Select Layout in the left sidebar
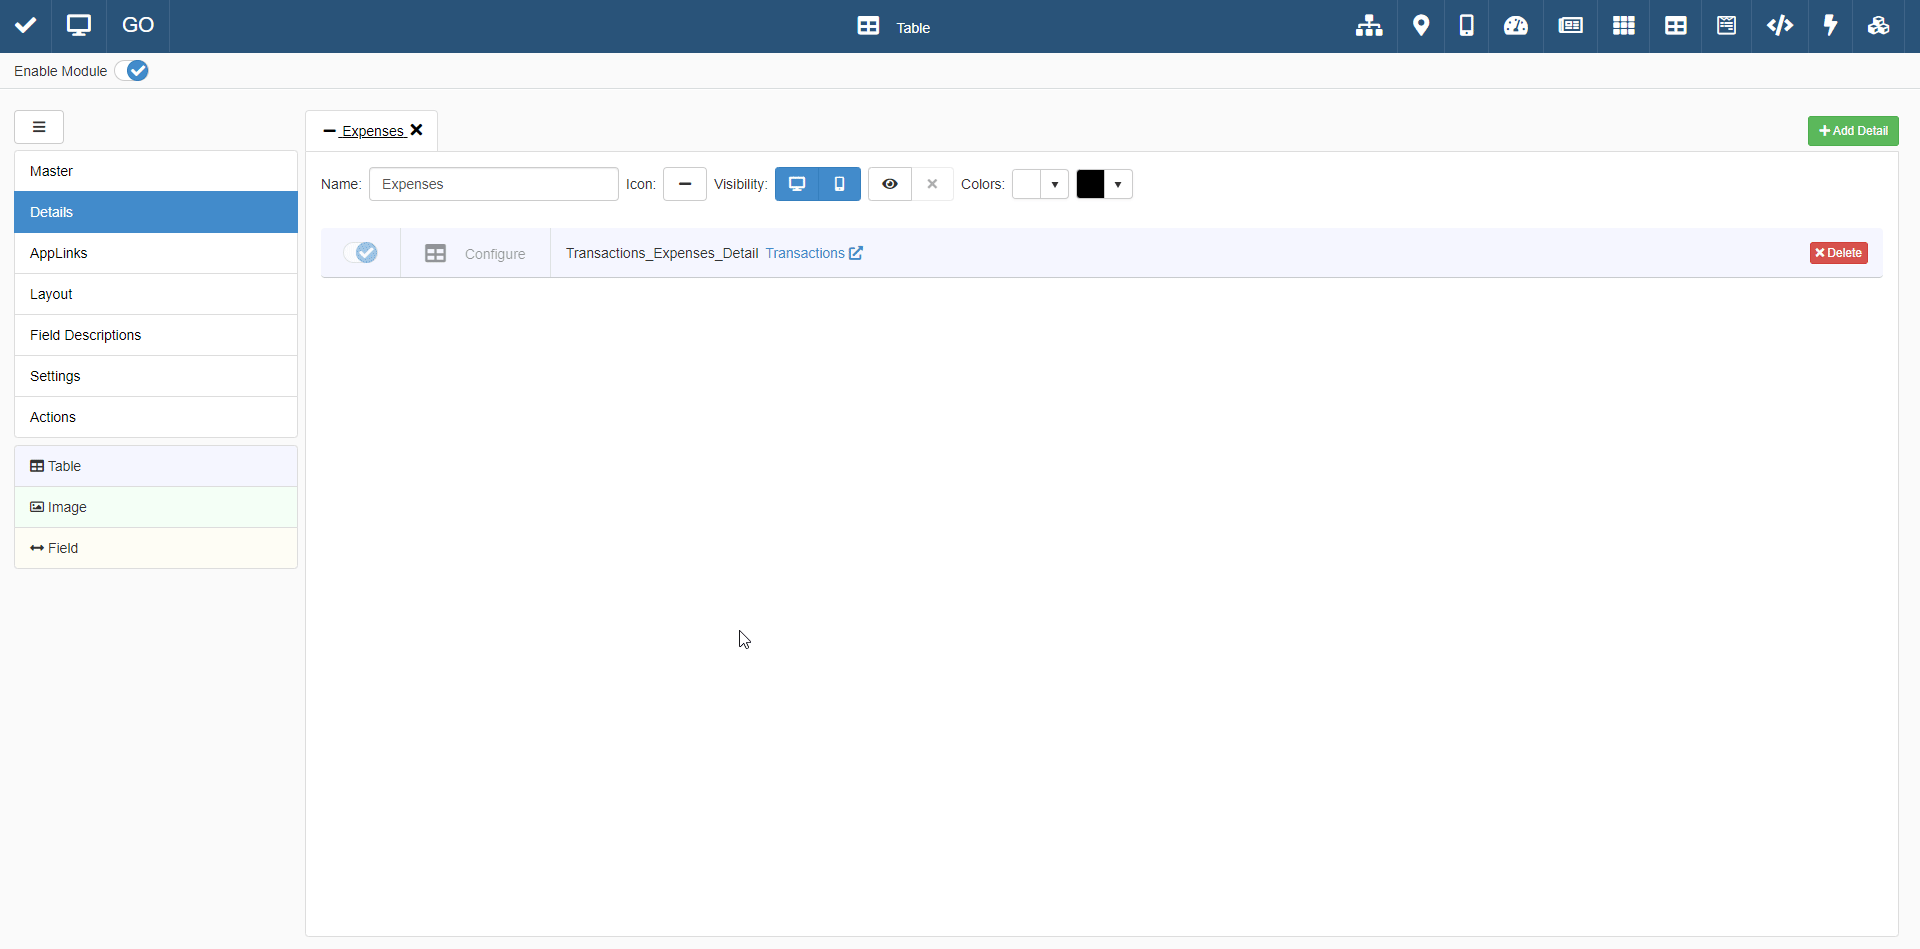The width and height of the screenshot is (1920, 949). tap(51, 294)
